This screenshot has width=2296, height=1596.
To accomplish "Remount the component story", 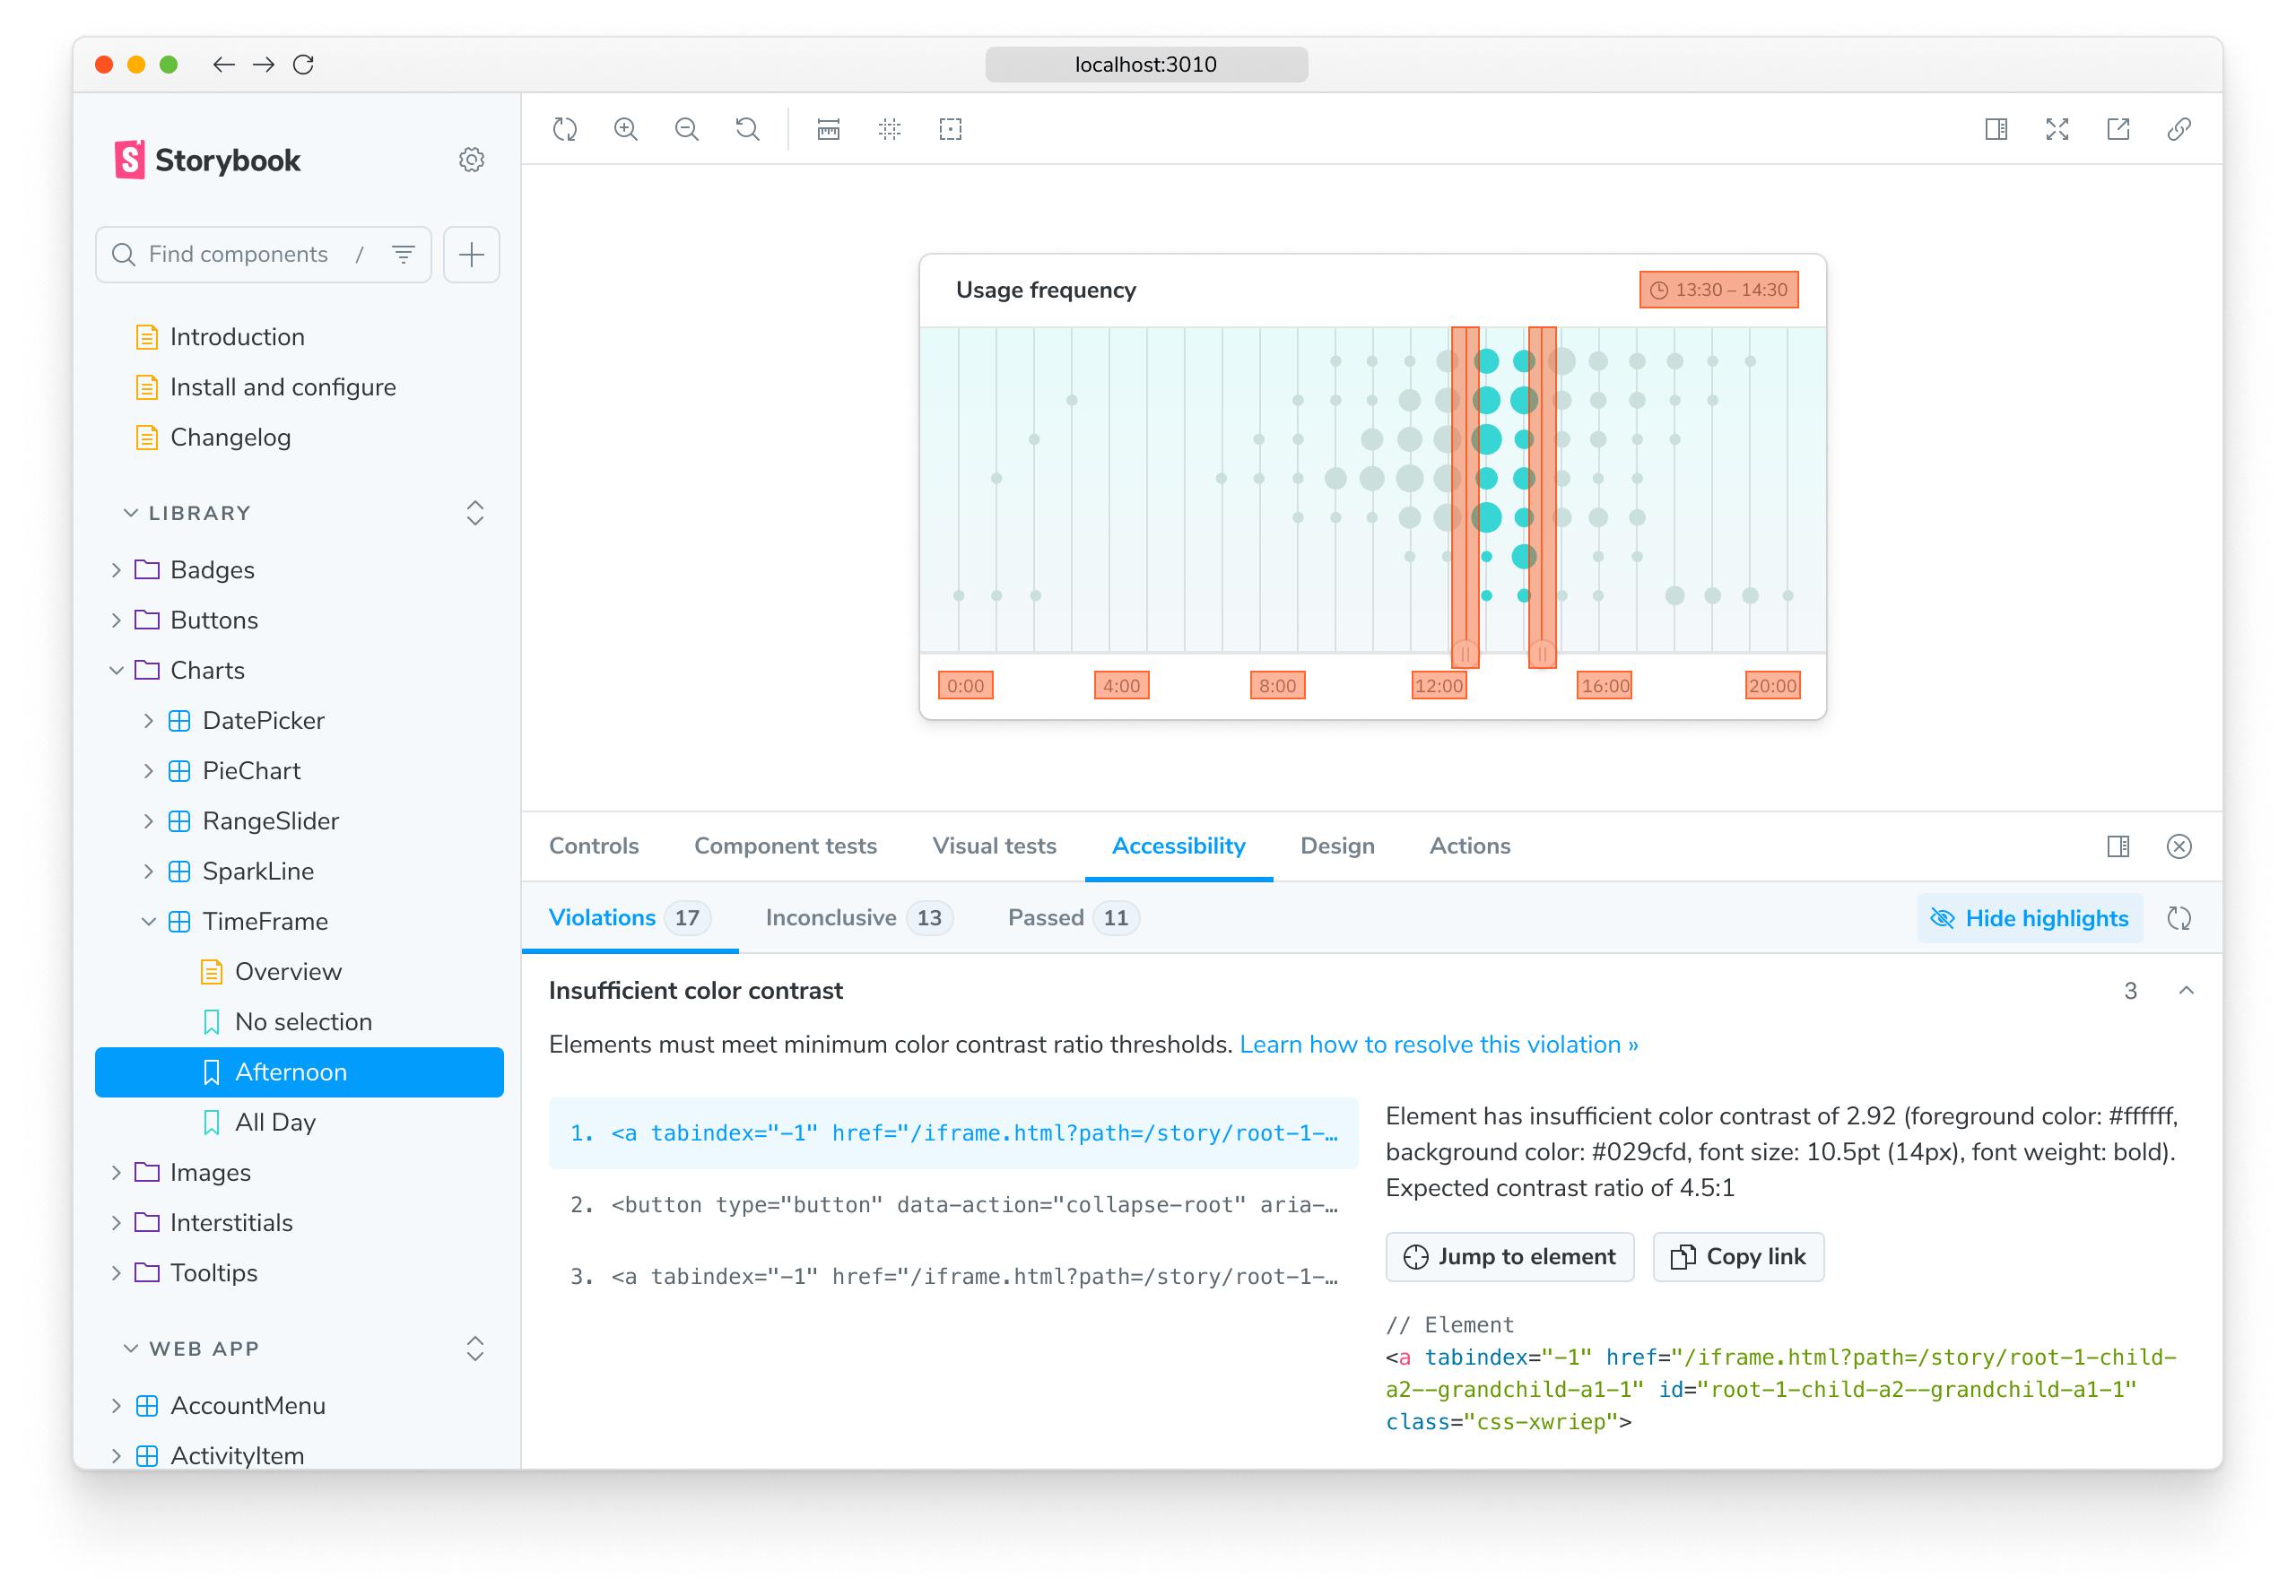I will click(565, 129).
